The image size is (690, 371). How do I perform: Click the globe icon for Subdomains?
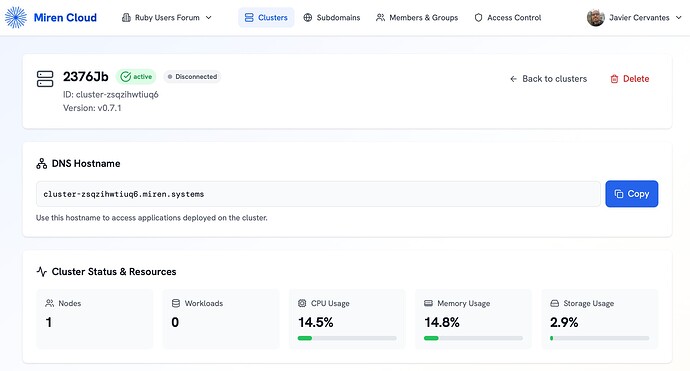point(308,18)
